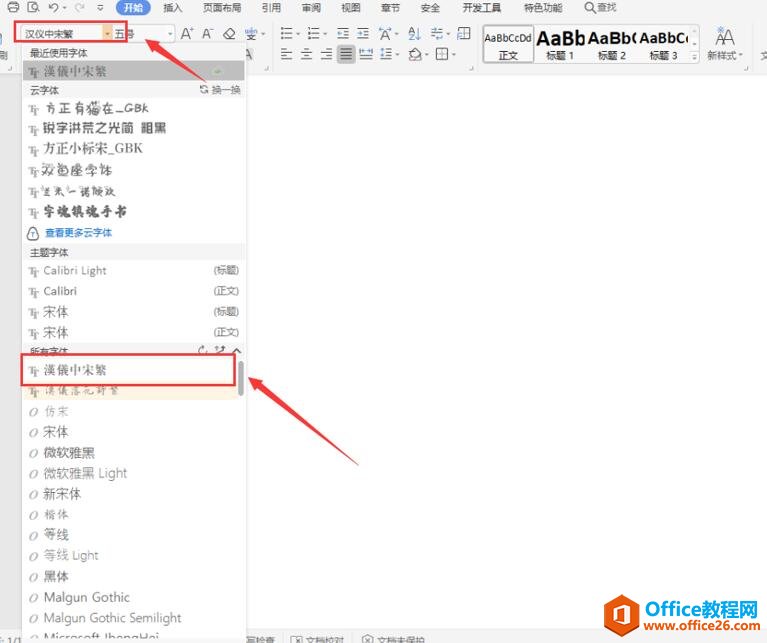Click the print preview icon
The height and width of the screenshot is (643, 767).
click(x=33, y=7)
